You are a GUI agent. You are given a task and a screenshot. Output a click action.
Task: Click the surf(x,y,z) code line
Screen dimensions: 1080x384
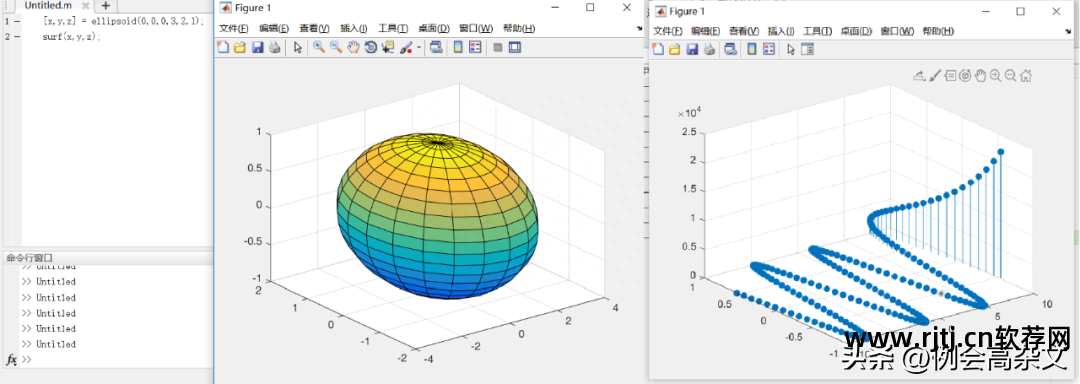pos(71,36)
